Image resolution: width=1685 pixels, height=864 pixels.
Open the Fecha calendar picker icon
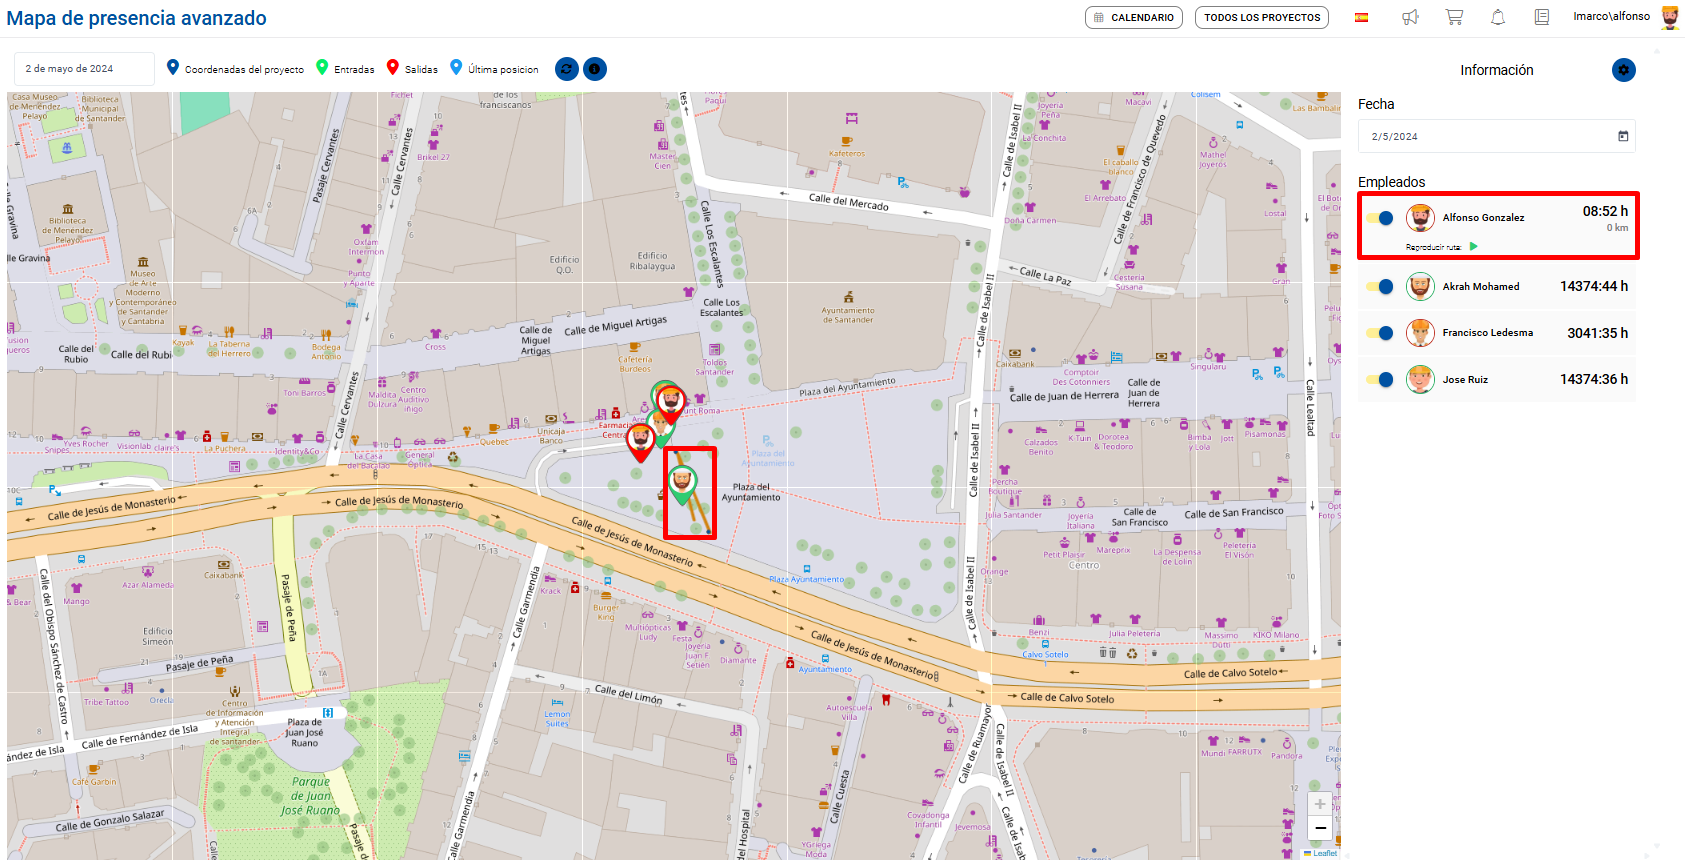tap(1623, 136)
